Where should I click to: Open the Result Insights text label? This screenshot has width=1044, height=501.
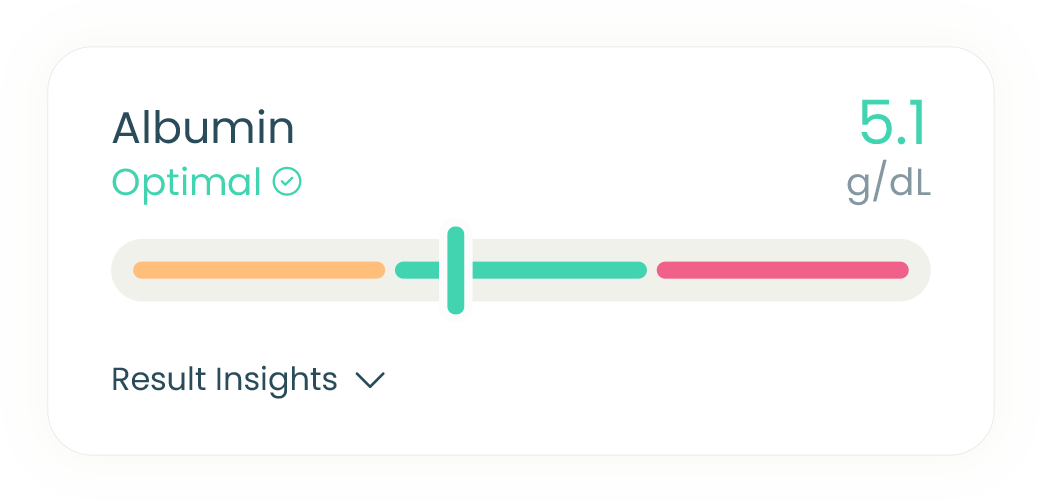224,379
